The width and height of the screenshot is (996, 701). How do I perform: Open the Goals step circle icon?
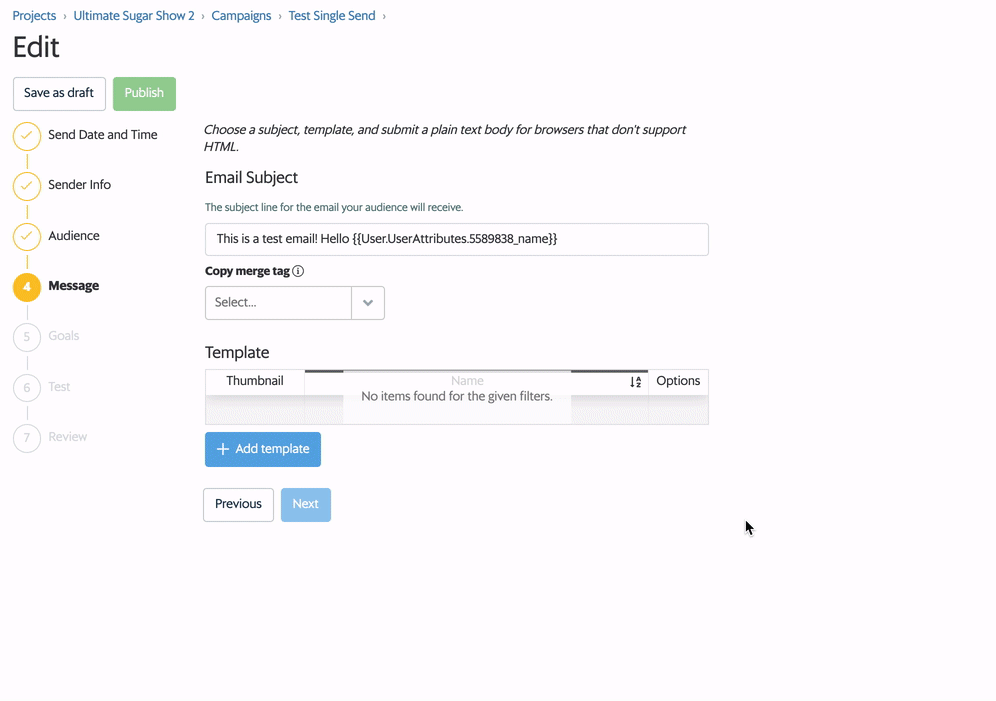click(x=26, y=337)
